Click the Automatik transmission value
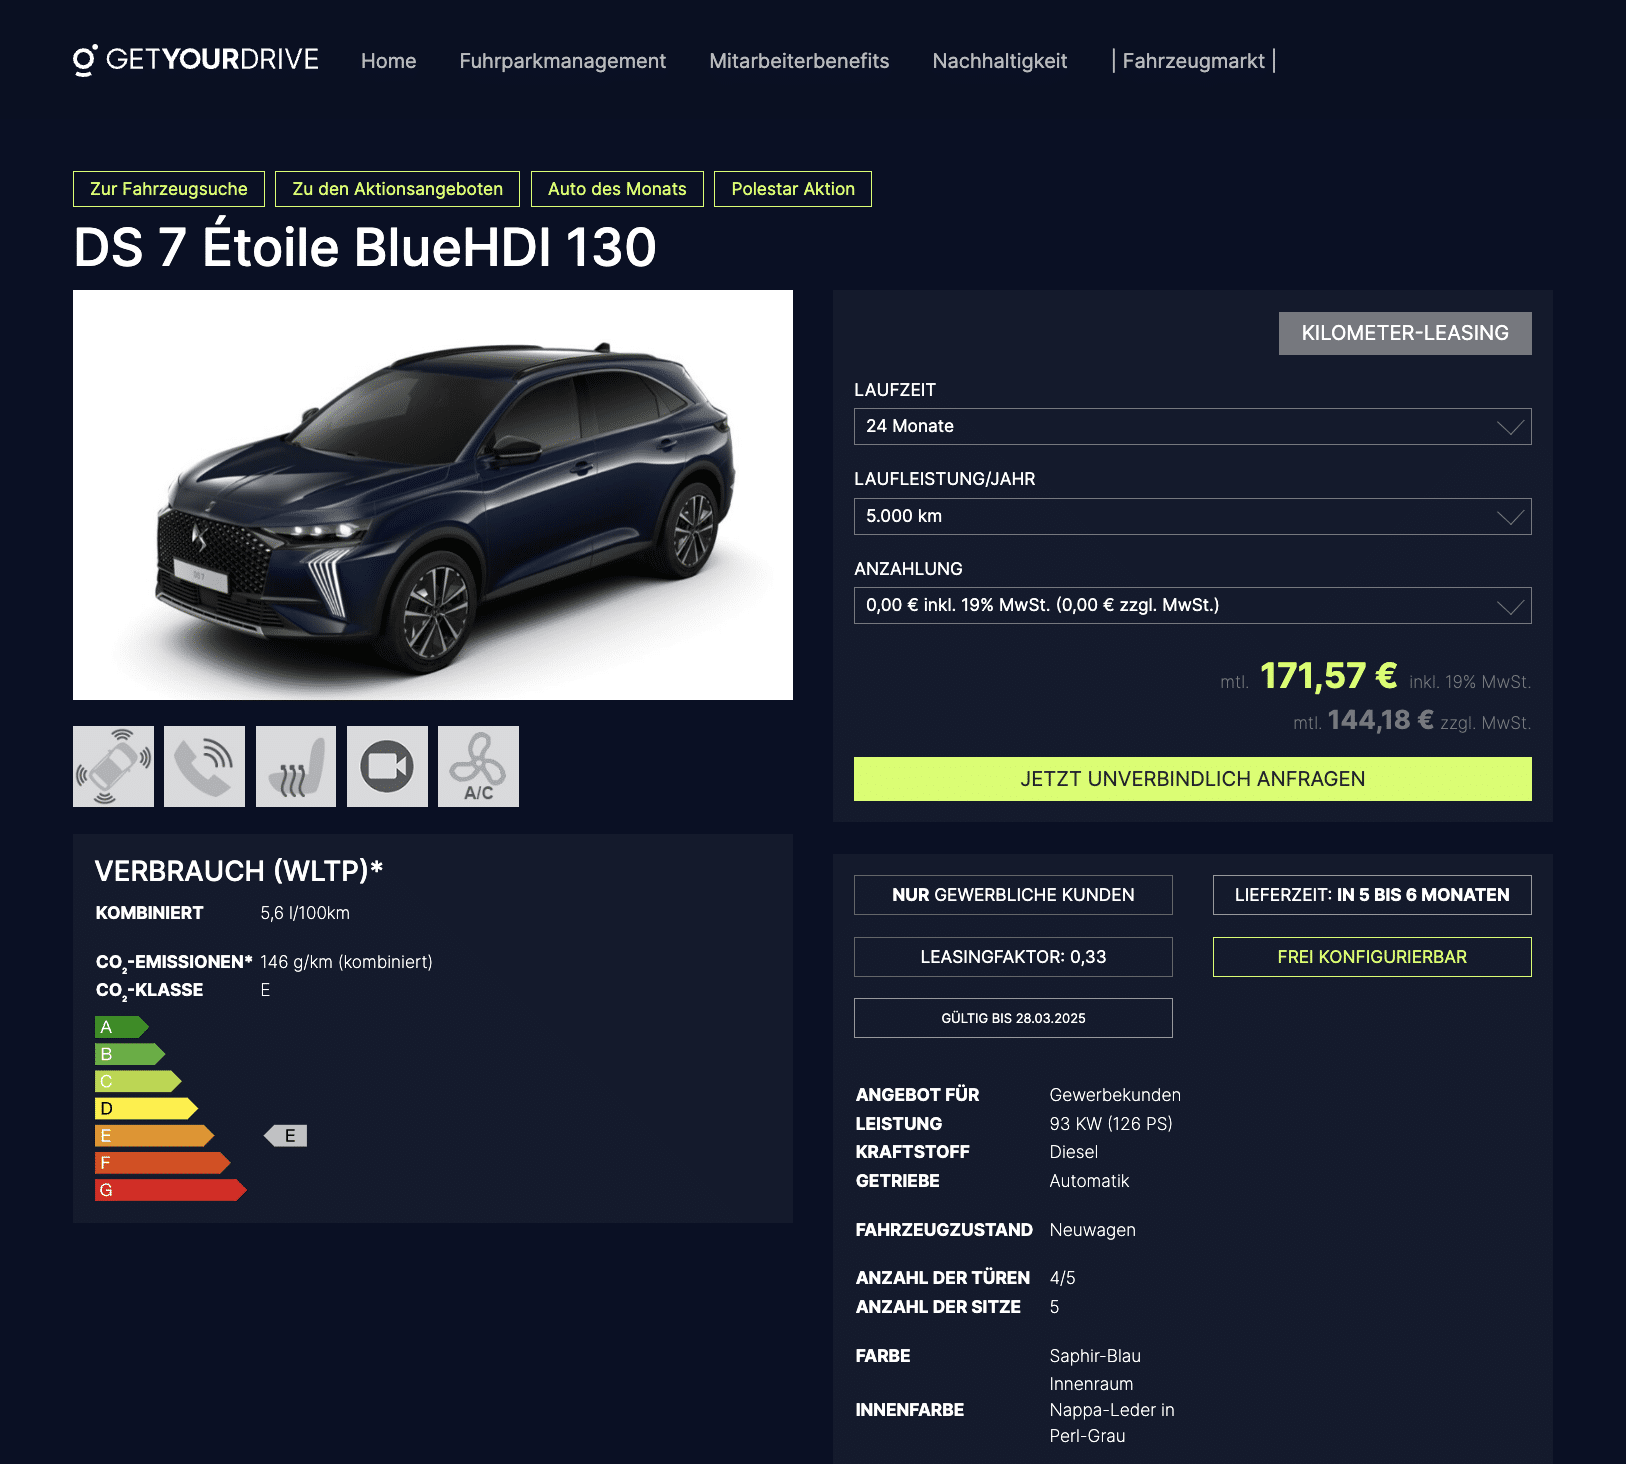This screenshot has width=1626, height=1464. [x=1089, y=1181]
